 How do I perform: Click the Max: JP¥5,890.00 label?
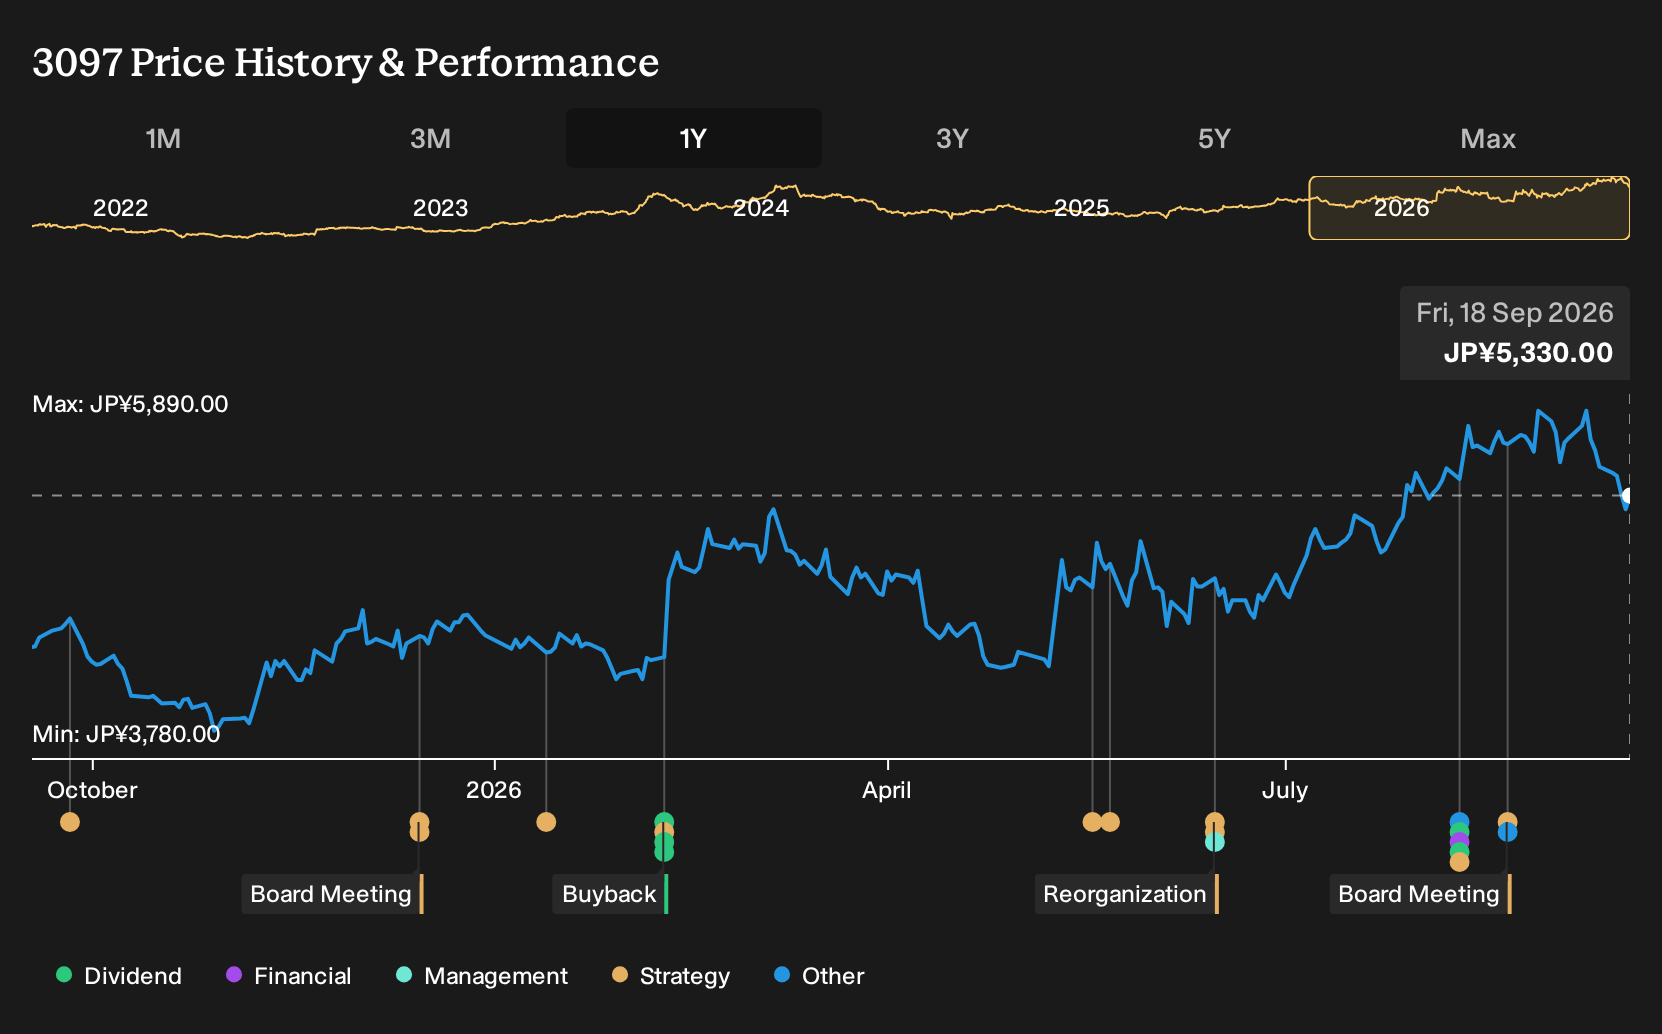[130, 404]
